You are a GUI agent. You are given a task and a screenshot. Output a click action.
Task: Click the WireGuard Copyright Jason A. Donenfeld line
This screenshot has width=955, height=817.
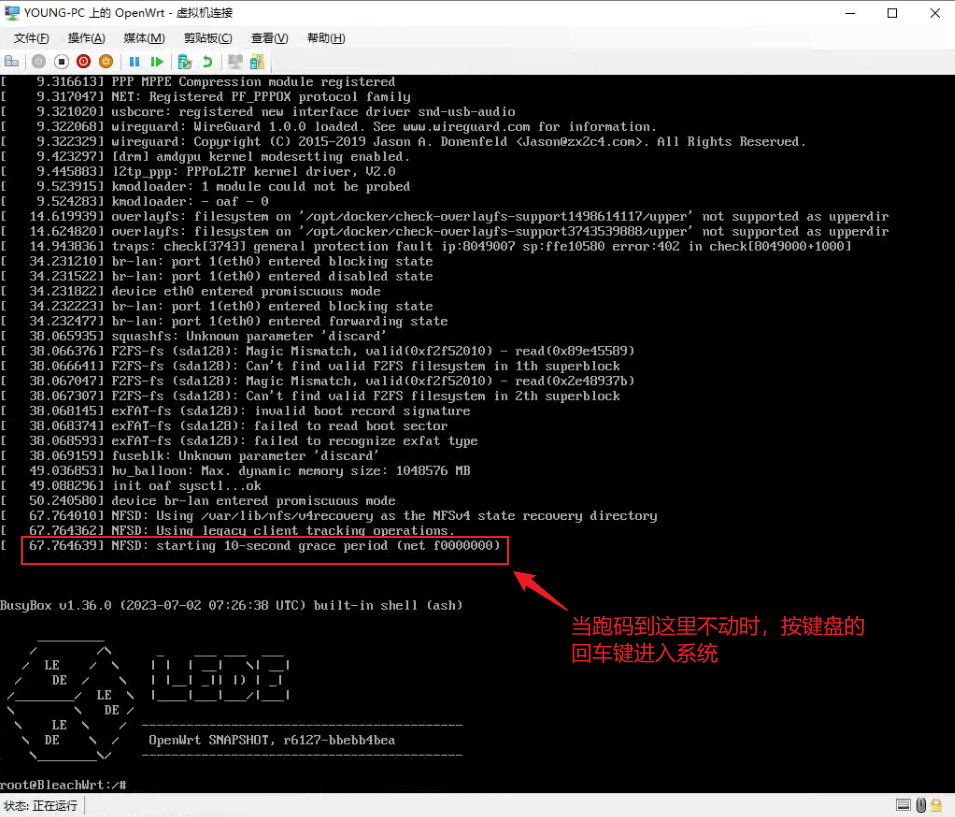pos(404,141)
